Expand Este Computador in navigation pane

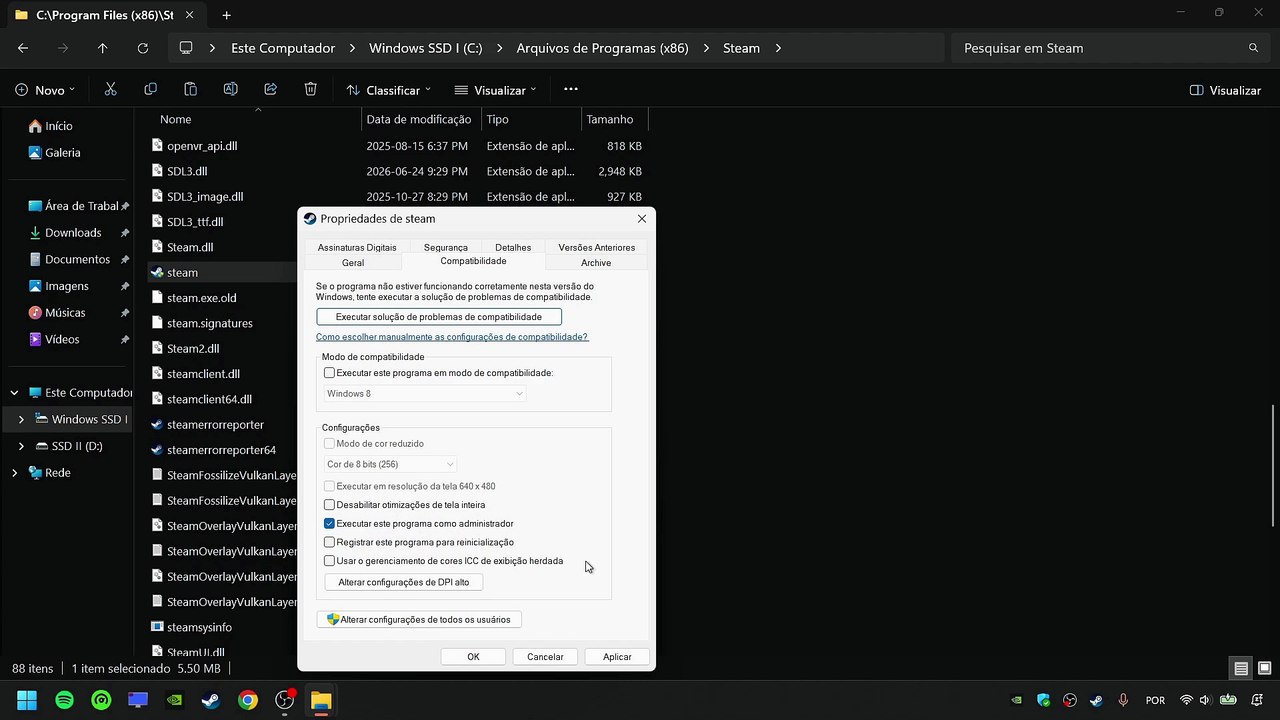click(14, 393)
